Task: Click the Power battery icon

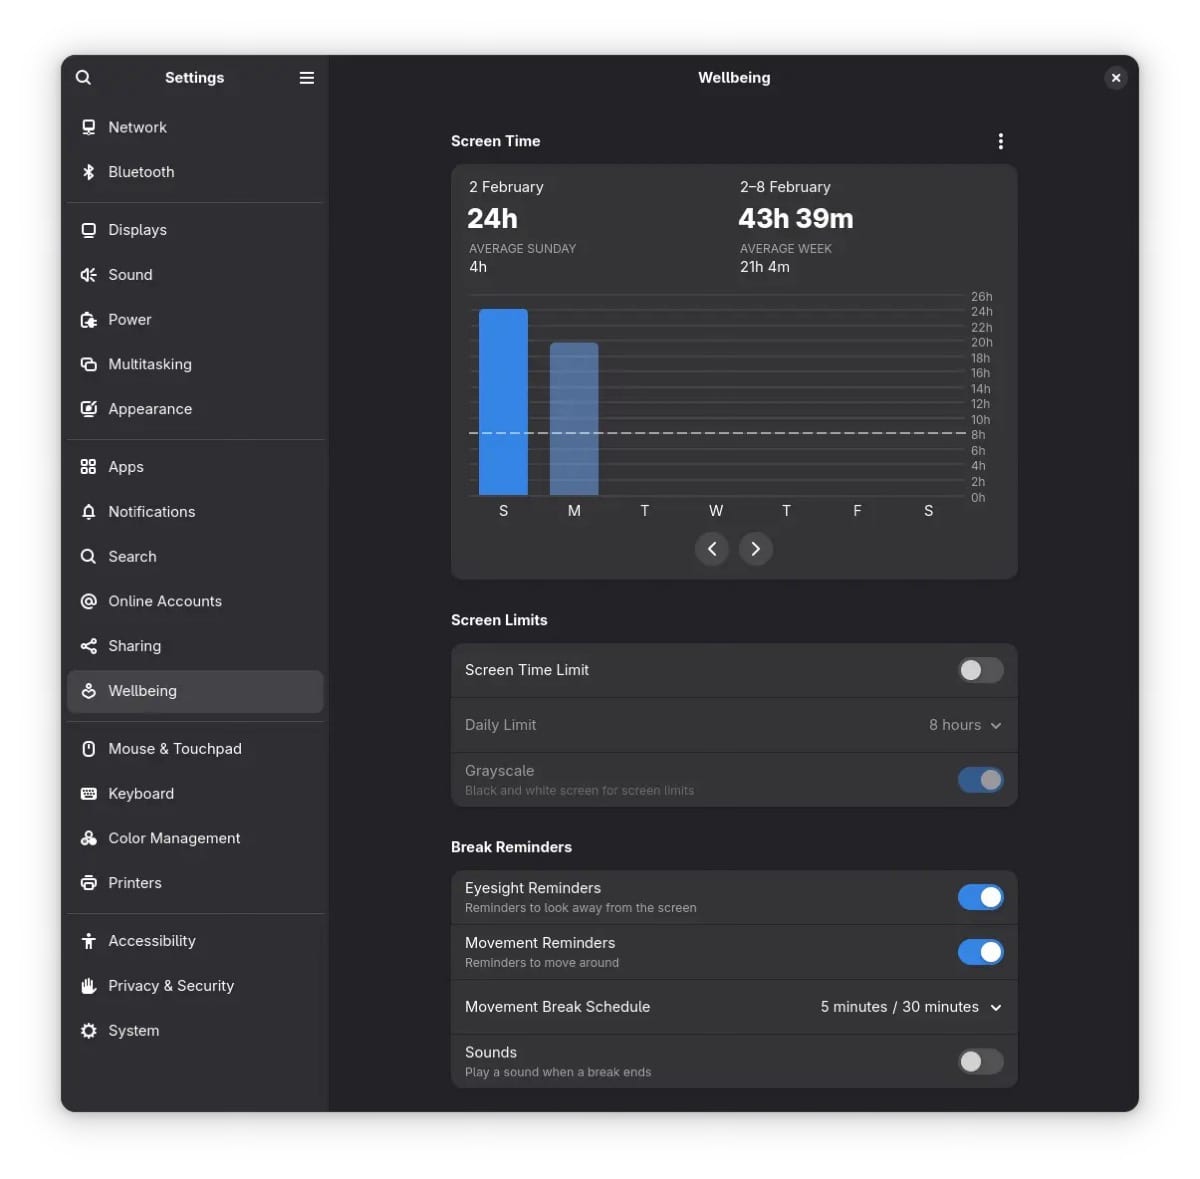Action: point(88,320)
